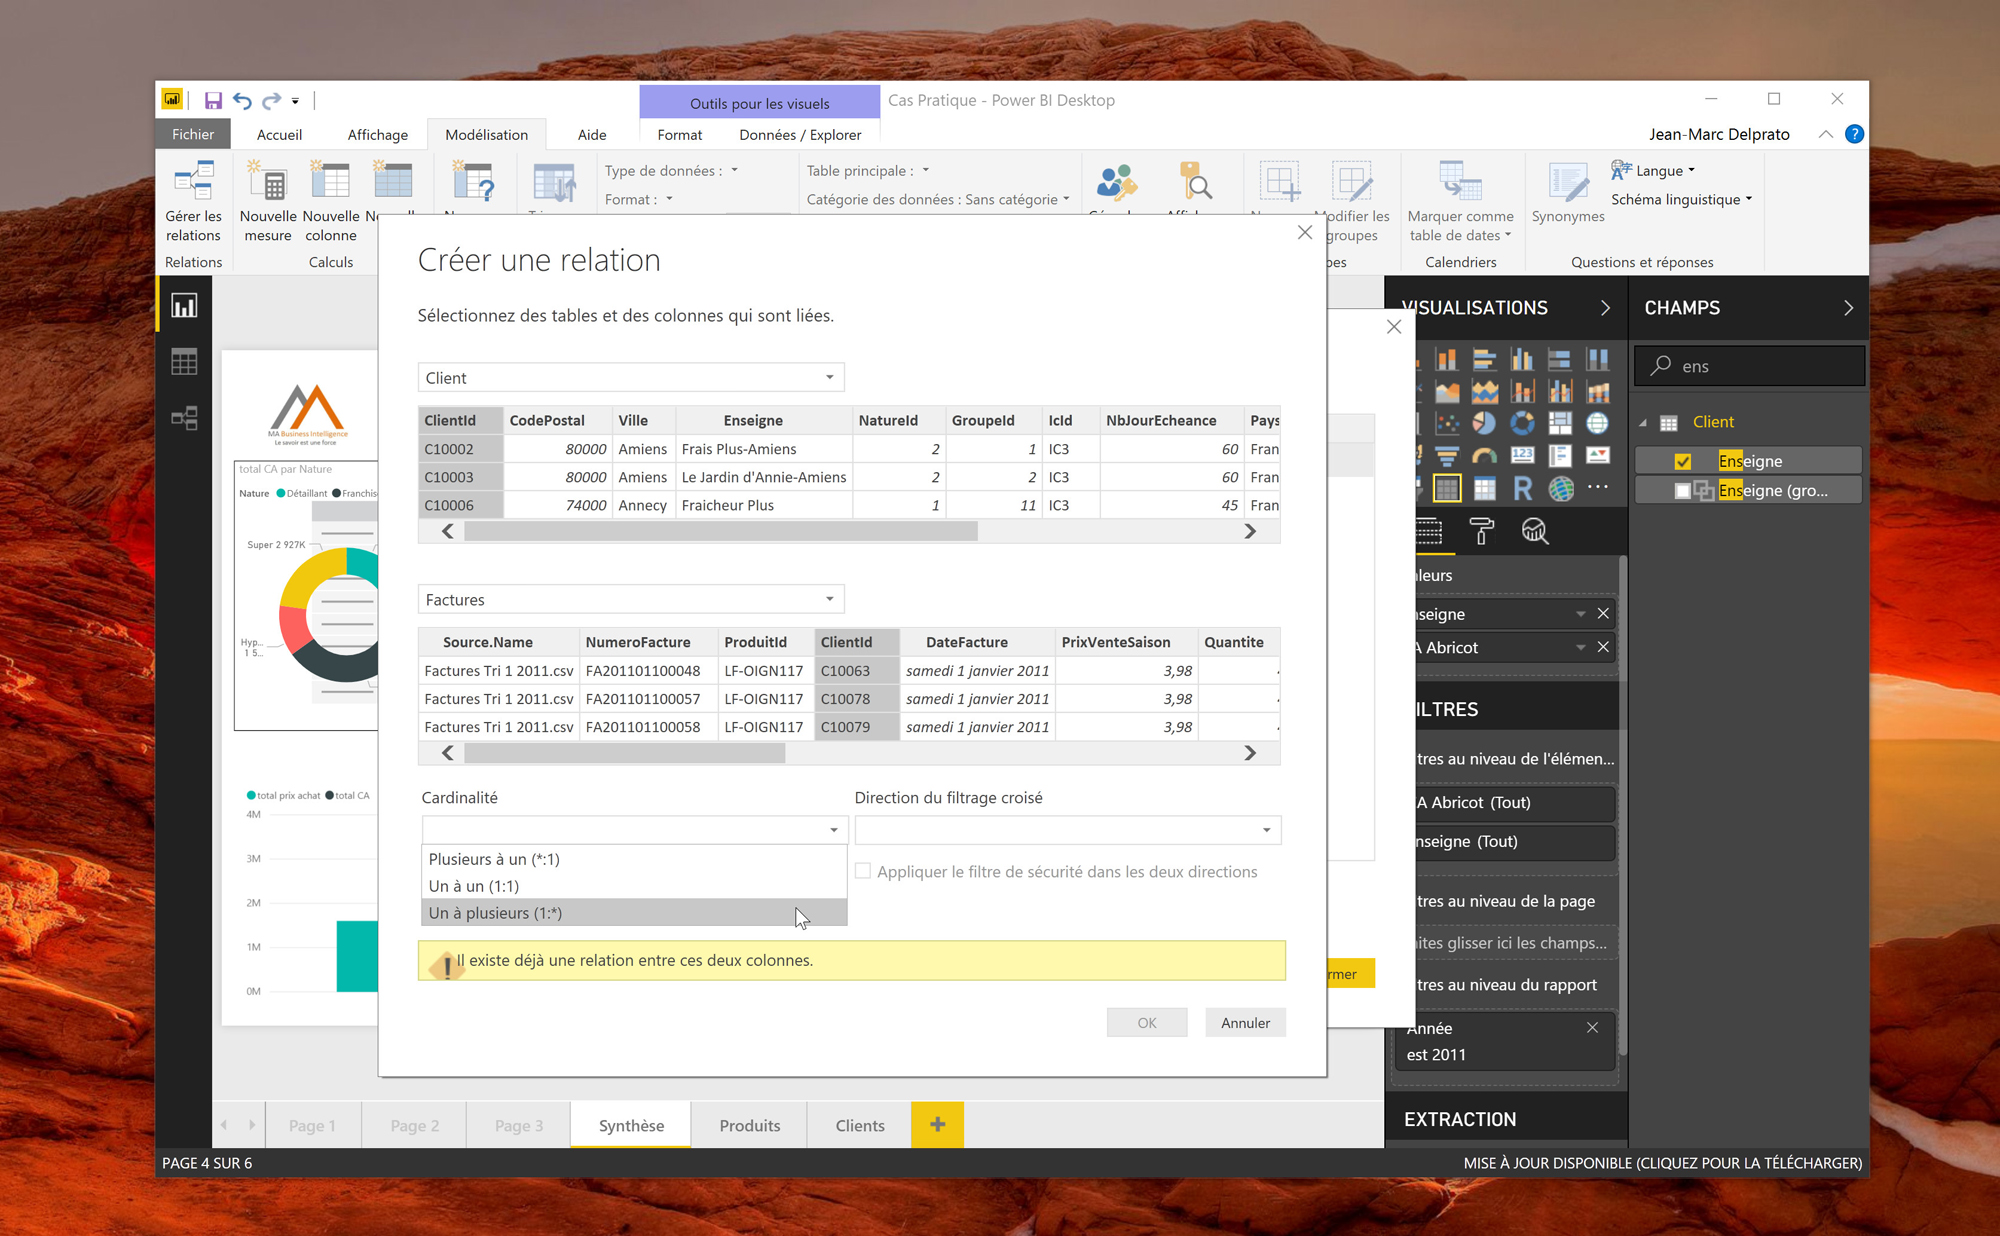The height and width of the screenshot is (1236, 2000).
Task: Switch to the Clients report tab
Action: 857,1125
